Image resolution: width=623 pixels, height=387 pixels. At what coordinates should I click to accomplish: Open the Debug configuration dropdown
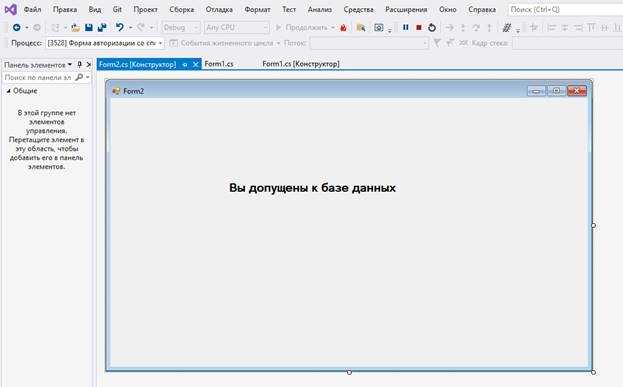(181, 27)
